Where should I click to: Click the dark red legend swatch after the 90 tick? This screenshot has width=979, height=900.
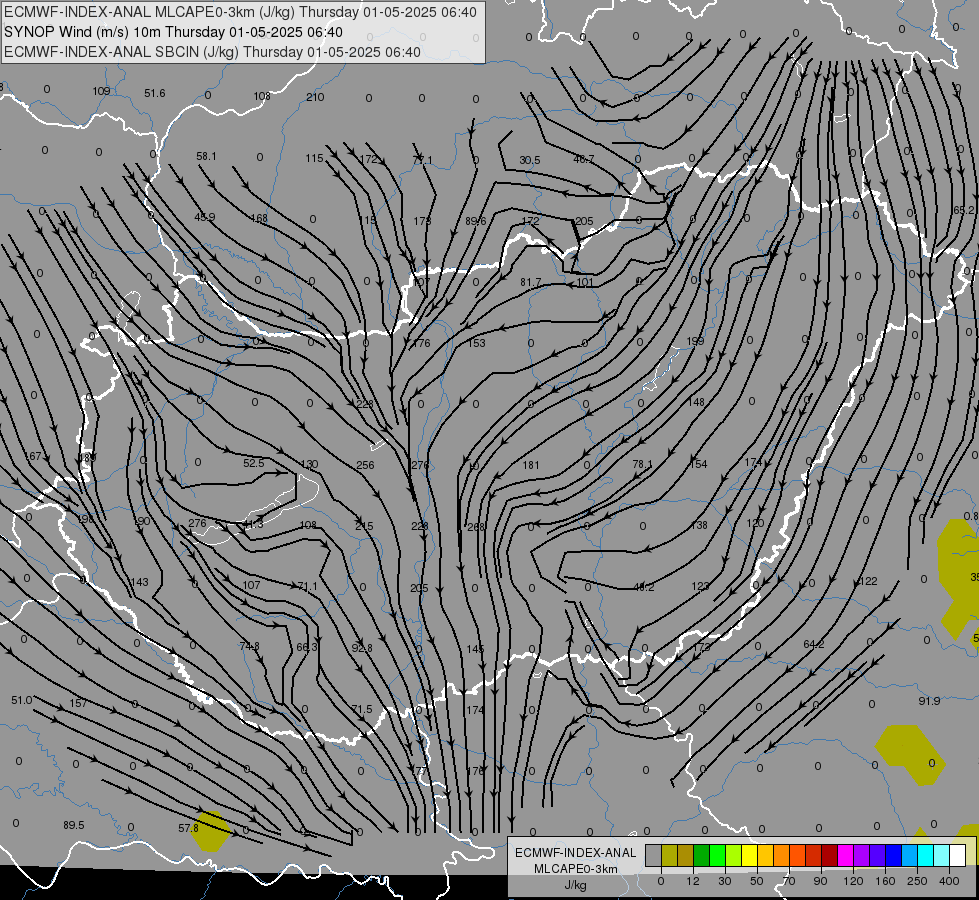click(830, 855)
